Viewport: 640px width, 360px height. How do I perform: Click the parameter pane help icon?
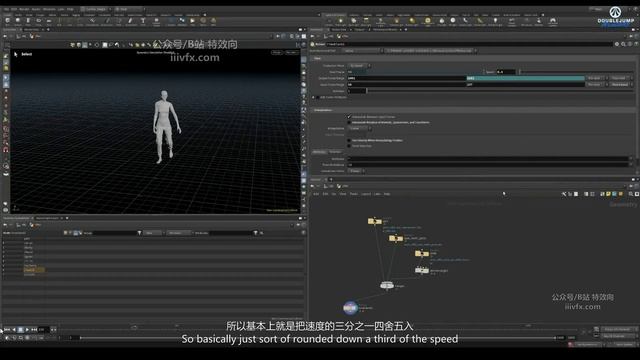pyautogui.click(x=636, y=44)
